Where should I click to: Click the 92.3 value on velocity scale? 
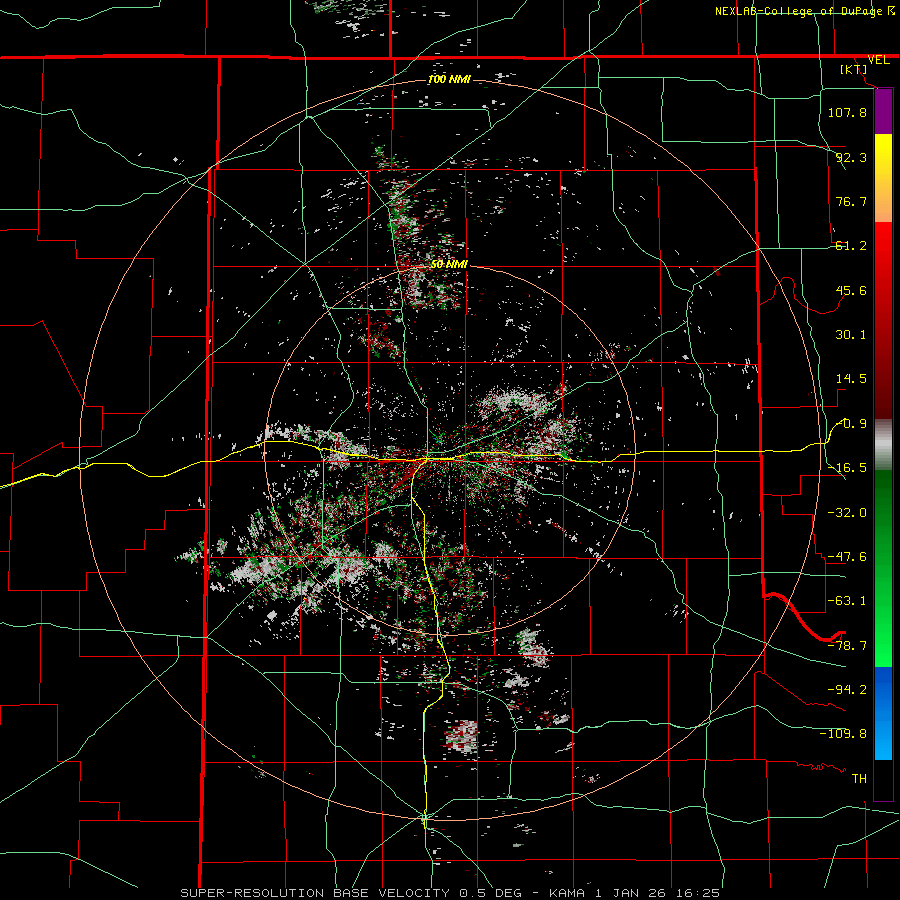click(x=851, y=157)
